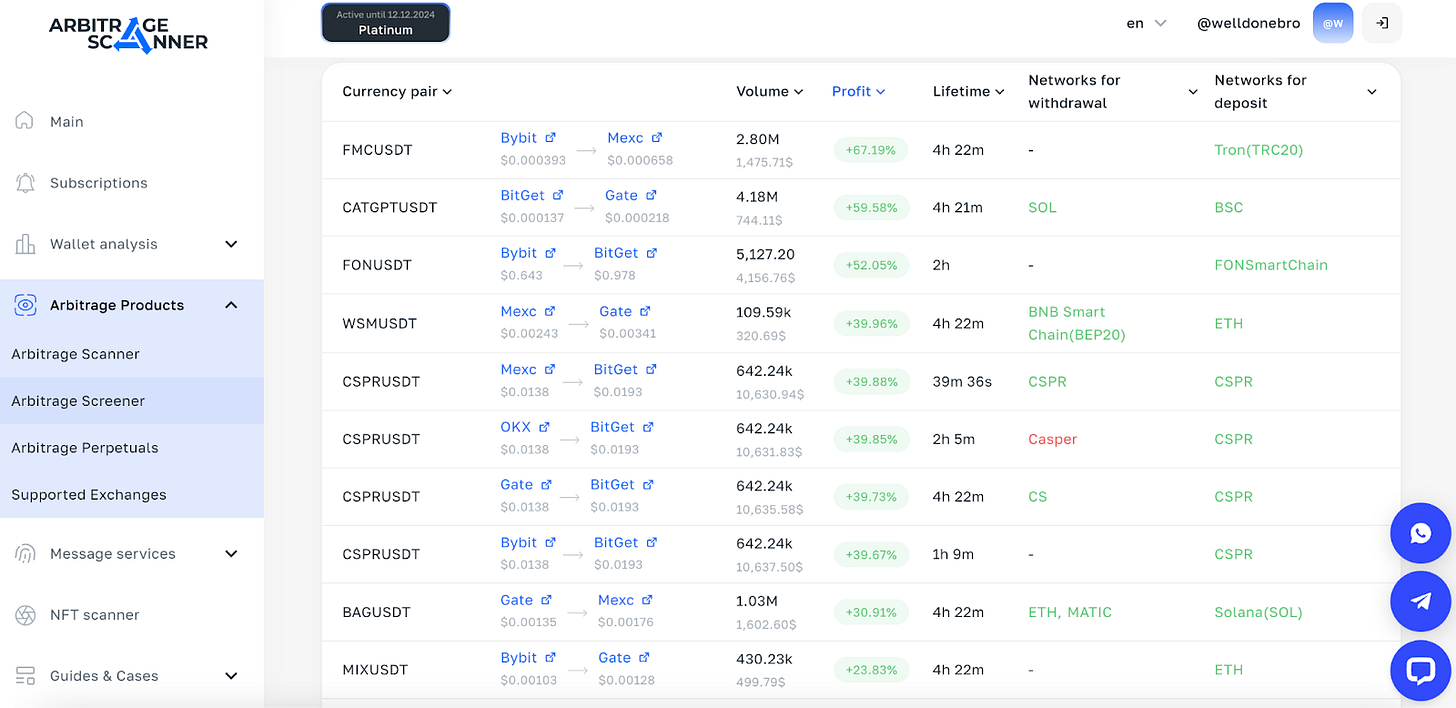Open BitGet external link icon in CATGPTUSDT row

pos(558,195)
